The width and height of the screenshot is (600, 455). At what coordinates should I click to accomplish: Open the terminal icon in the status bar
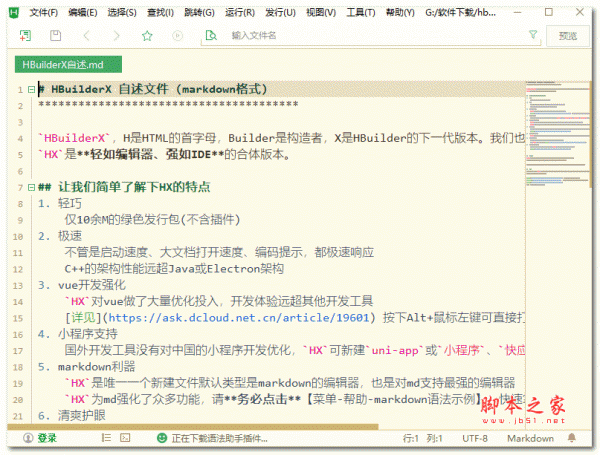125,437
